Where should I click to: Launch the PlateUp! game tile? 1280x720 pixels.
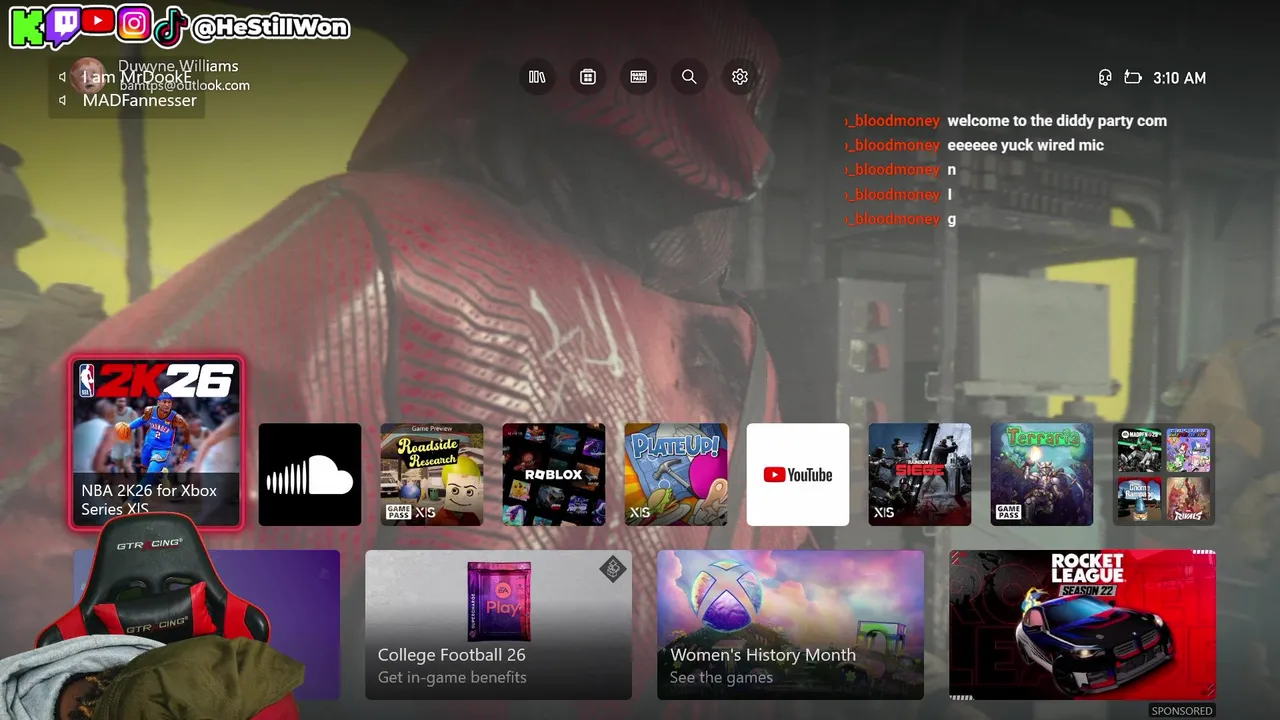pyautogui.click(x=676, y=474)
